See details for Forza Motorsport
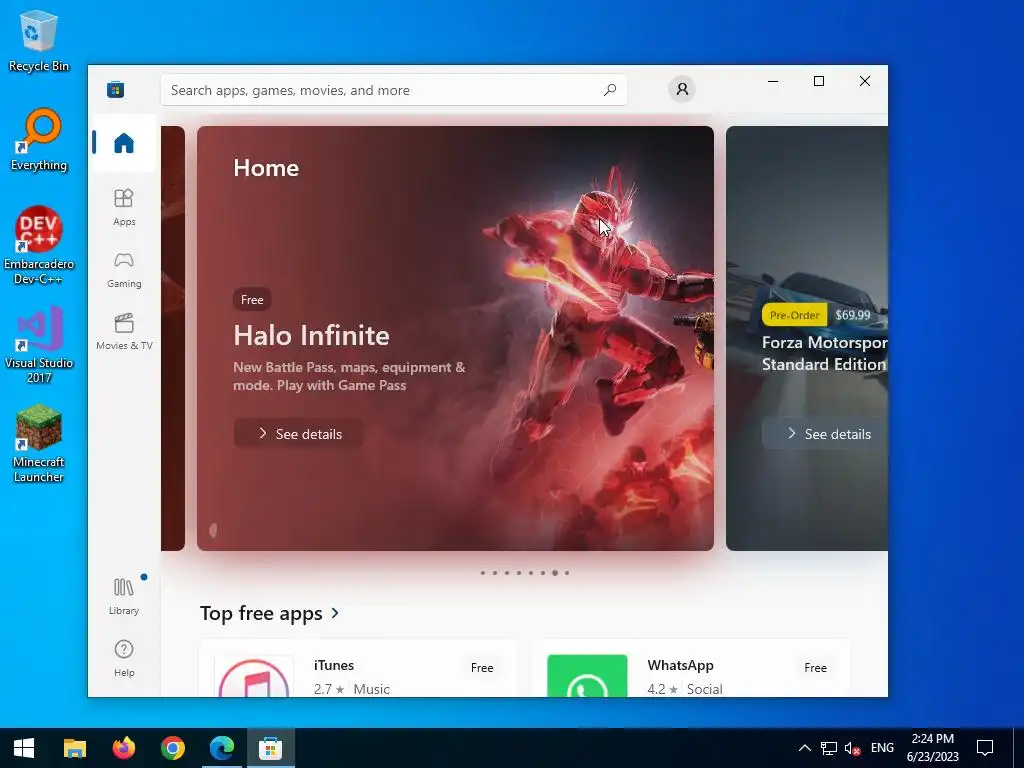 pos(825,434)
